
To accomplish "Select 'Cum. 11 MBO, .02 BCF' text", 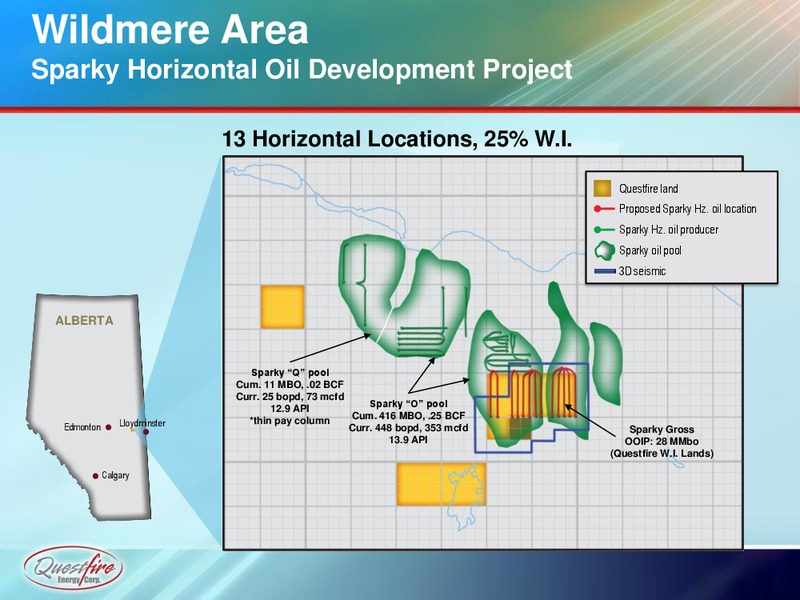I will (290, 385).
